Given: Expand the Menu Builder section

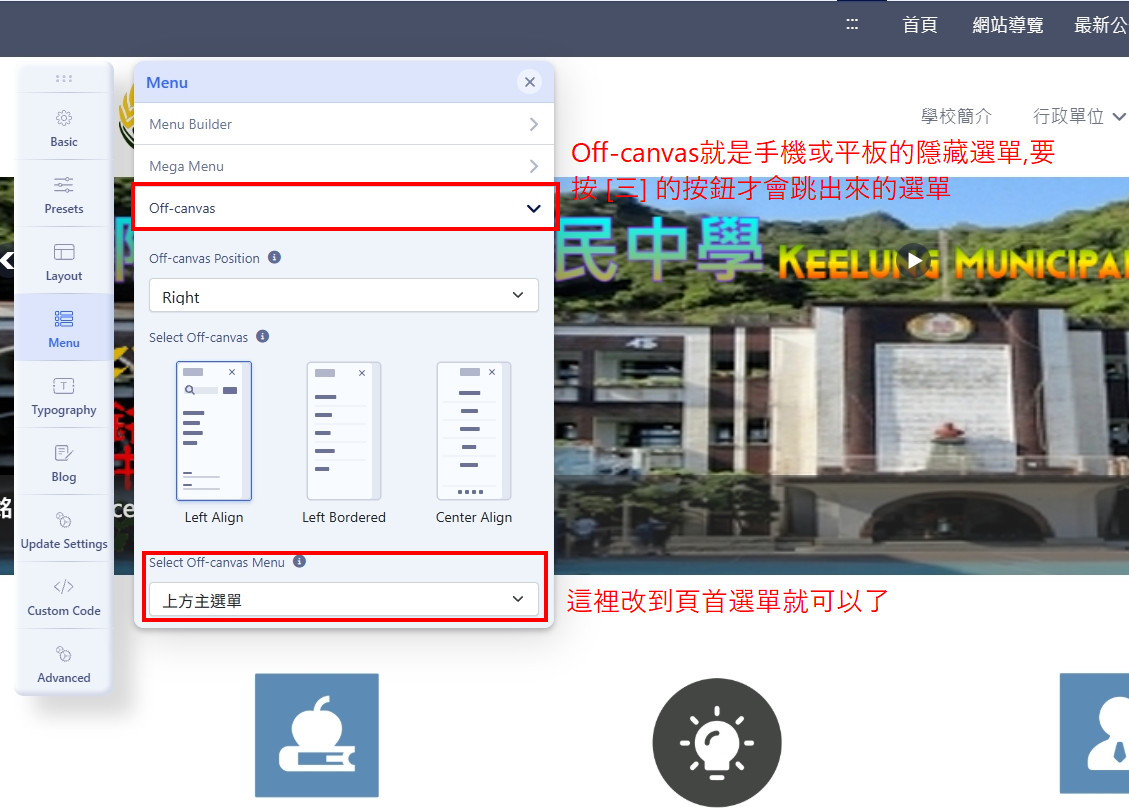Looking at the screenshot, I should 343,124.
